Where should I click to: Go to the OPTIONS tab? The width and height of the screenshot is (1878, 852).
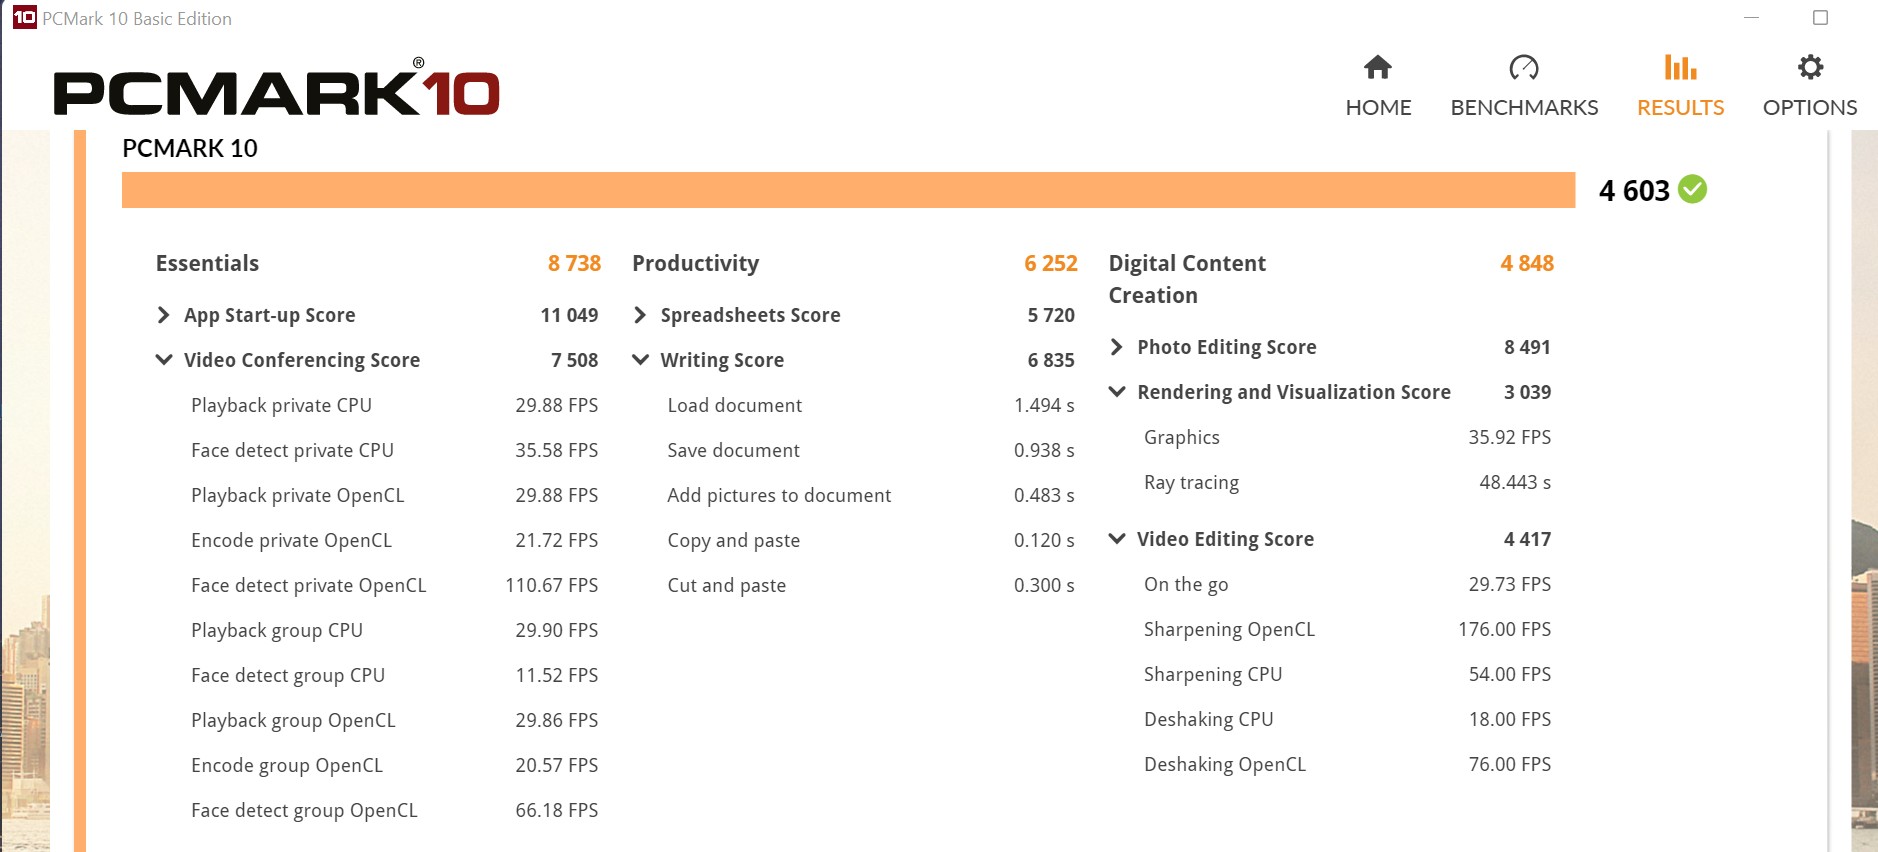tap(1810, 86)
